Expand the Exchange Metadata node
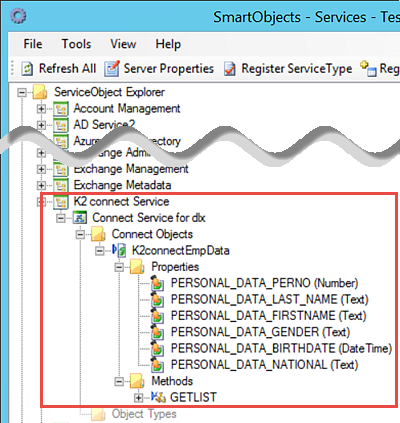The width and height of the screenshot is (400, 423). coord(41,185)
